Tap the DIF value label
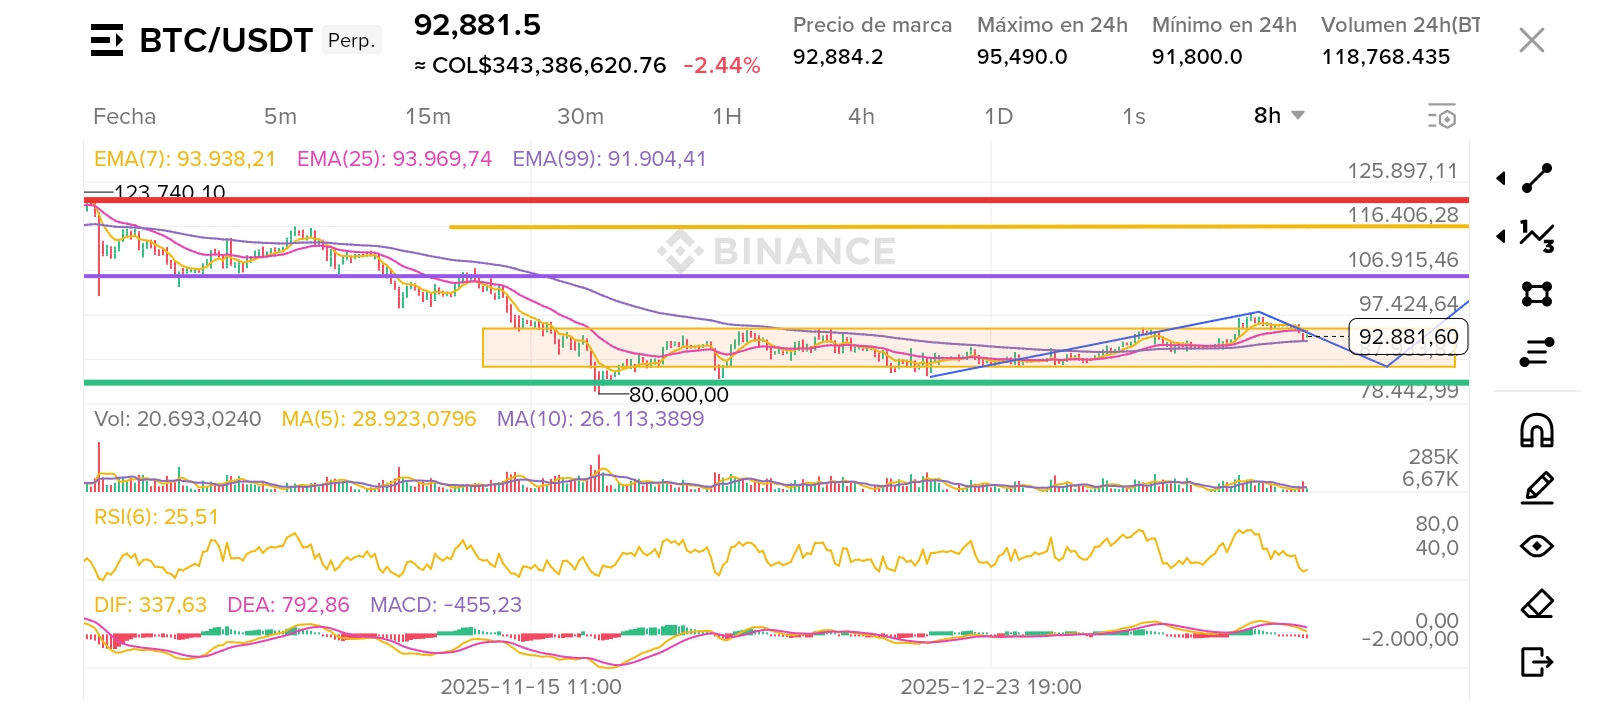Image resolution: width=1604 pixels, height=720 pixels. 150,605
